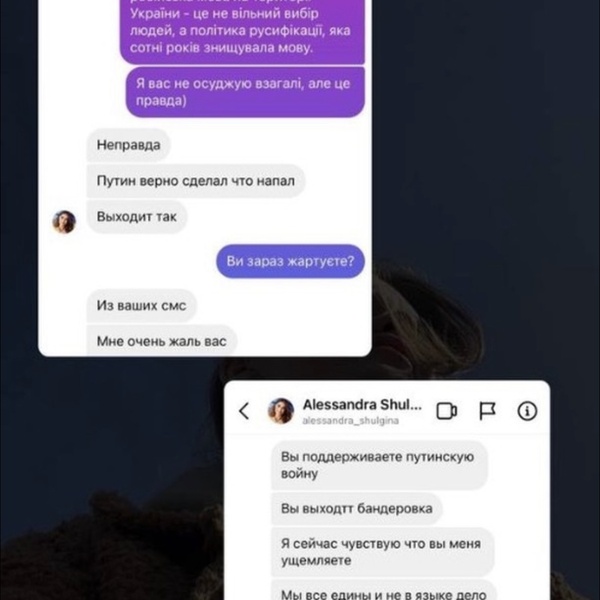The image size is (600, 600).
Task: Tap the back arrow in chat header
Action: coord(244,411)
